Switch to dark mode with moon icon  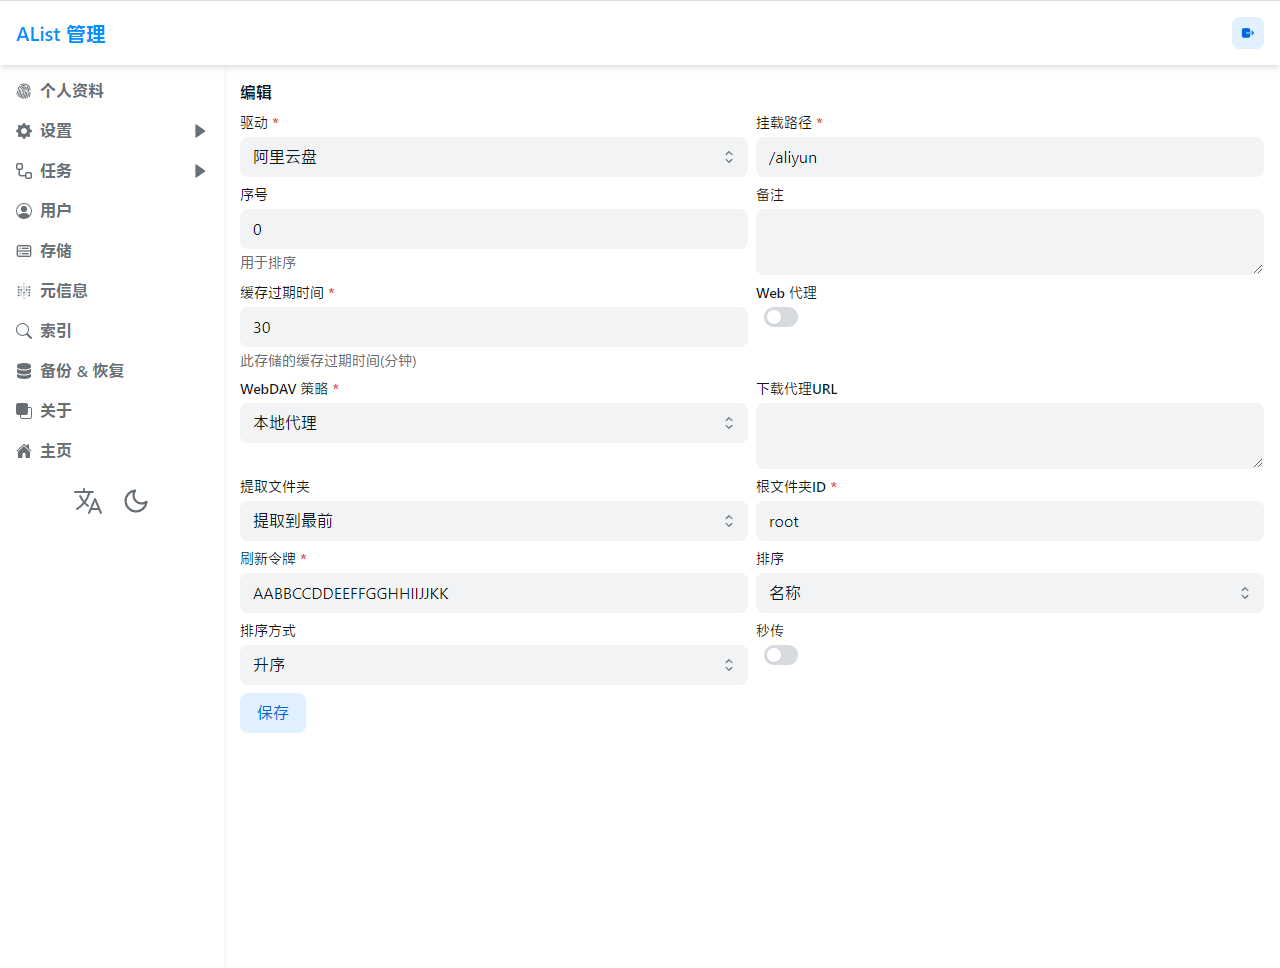tap(136, 501)
